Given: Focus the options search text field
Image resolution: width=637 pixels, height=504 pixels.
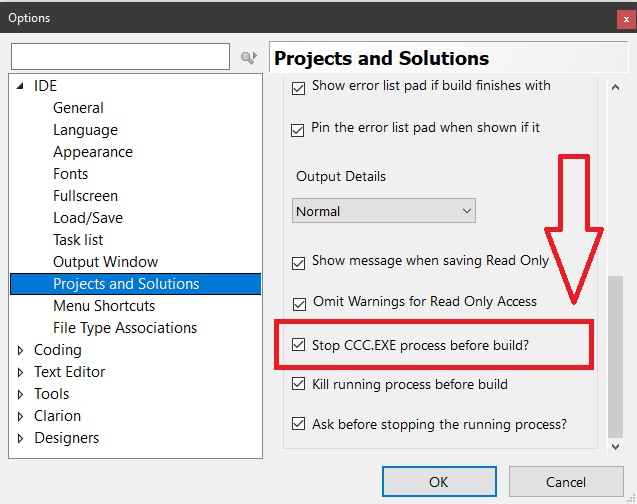Looking at the screenshot, I should [x=120, y=57].
